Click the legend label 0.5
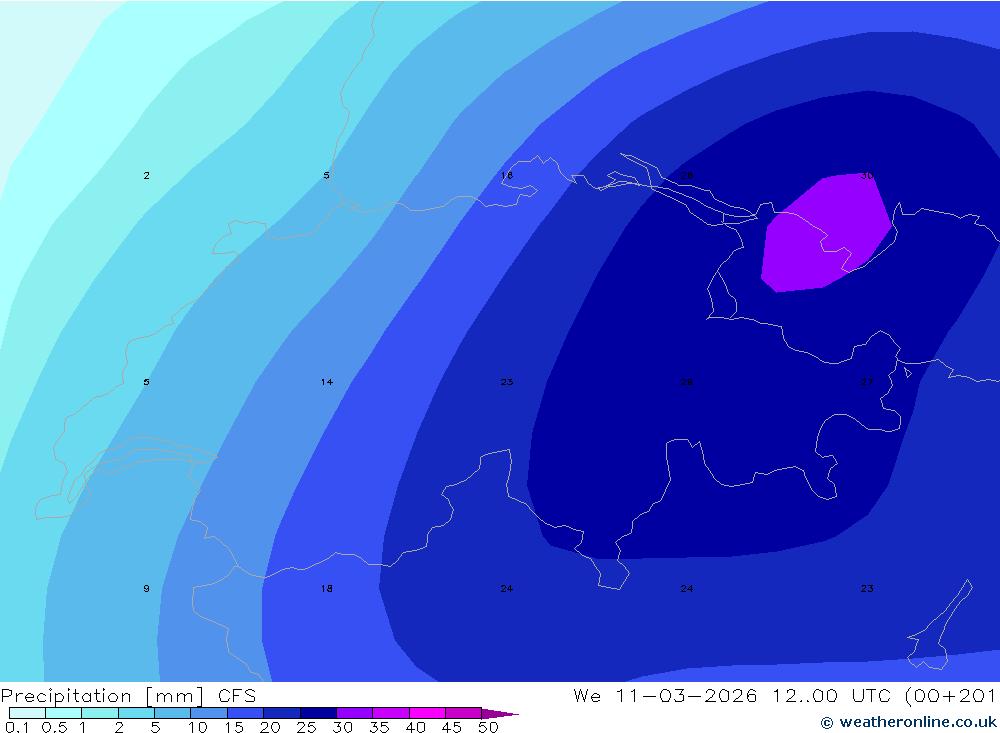The image size is (1000, 733). tap(54, 727)
